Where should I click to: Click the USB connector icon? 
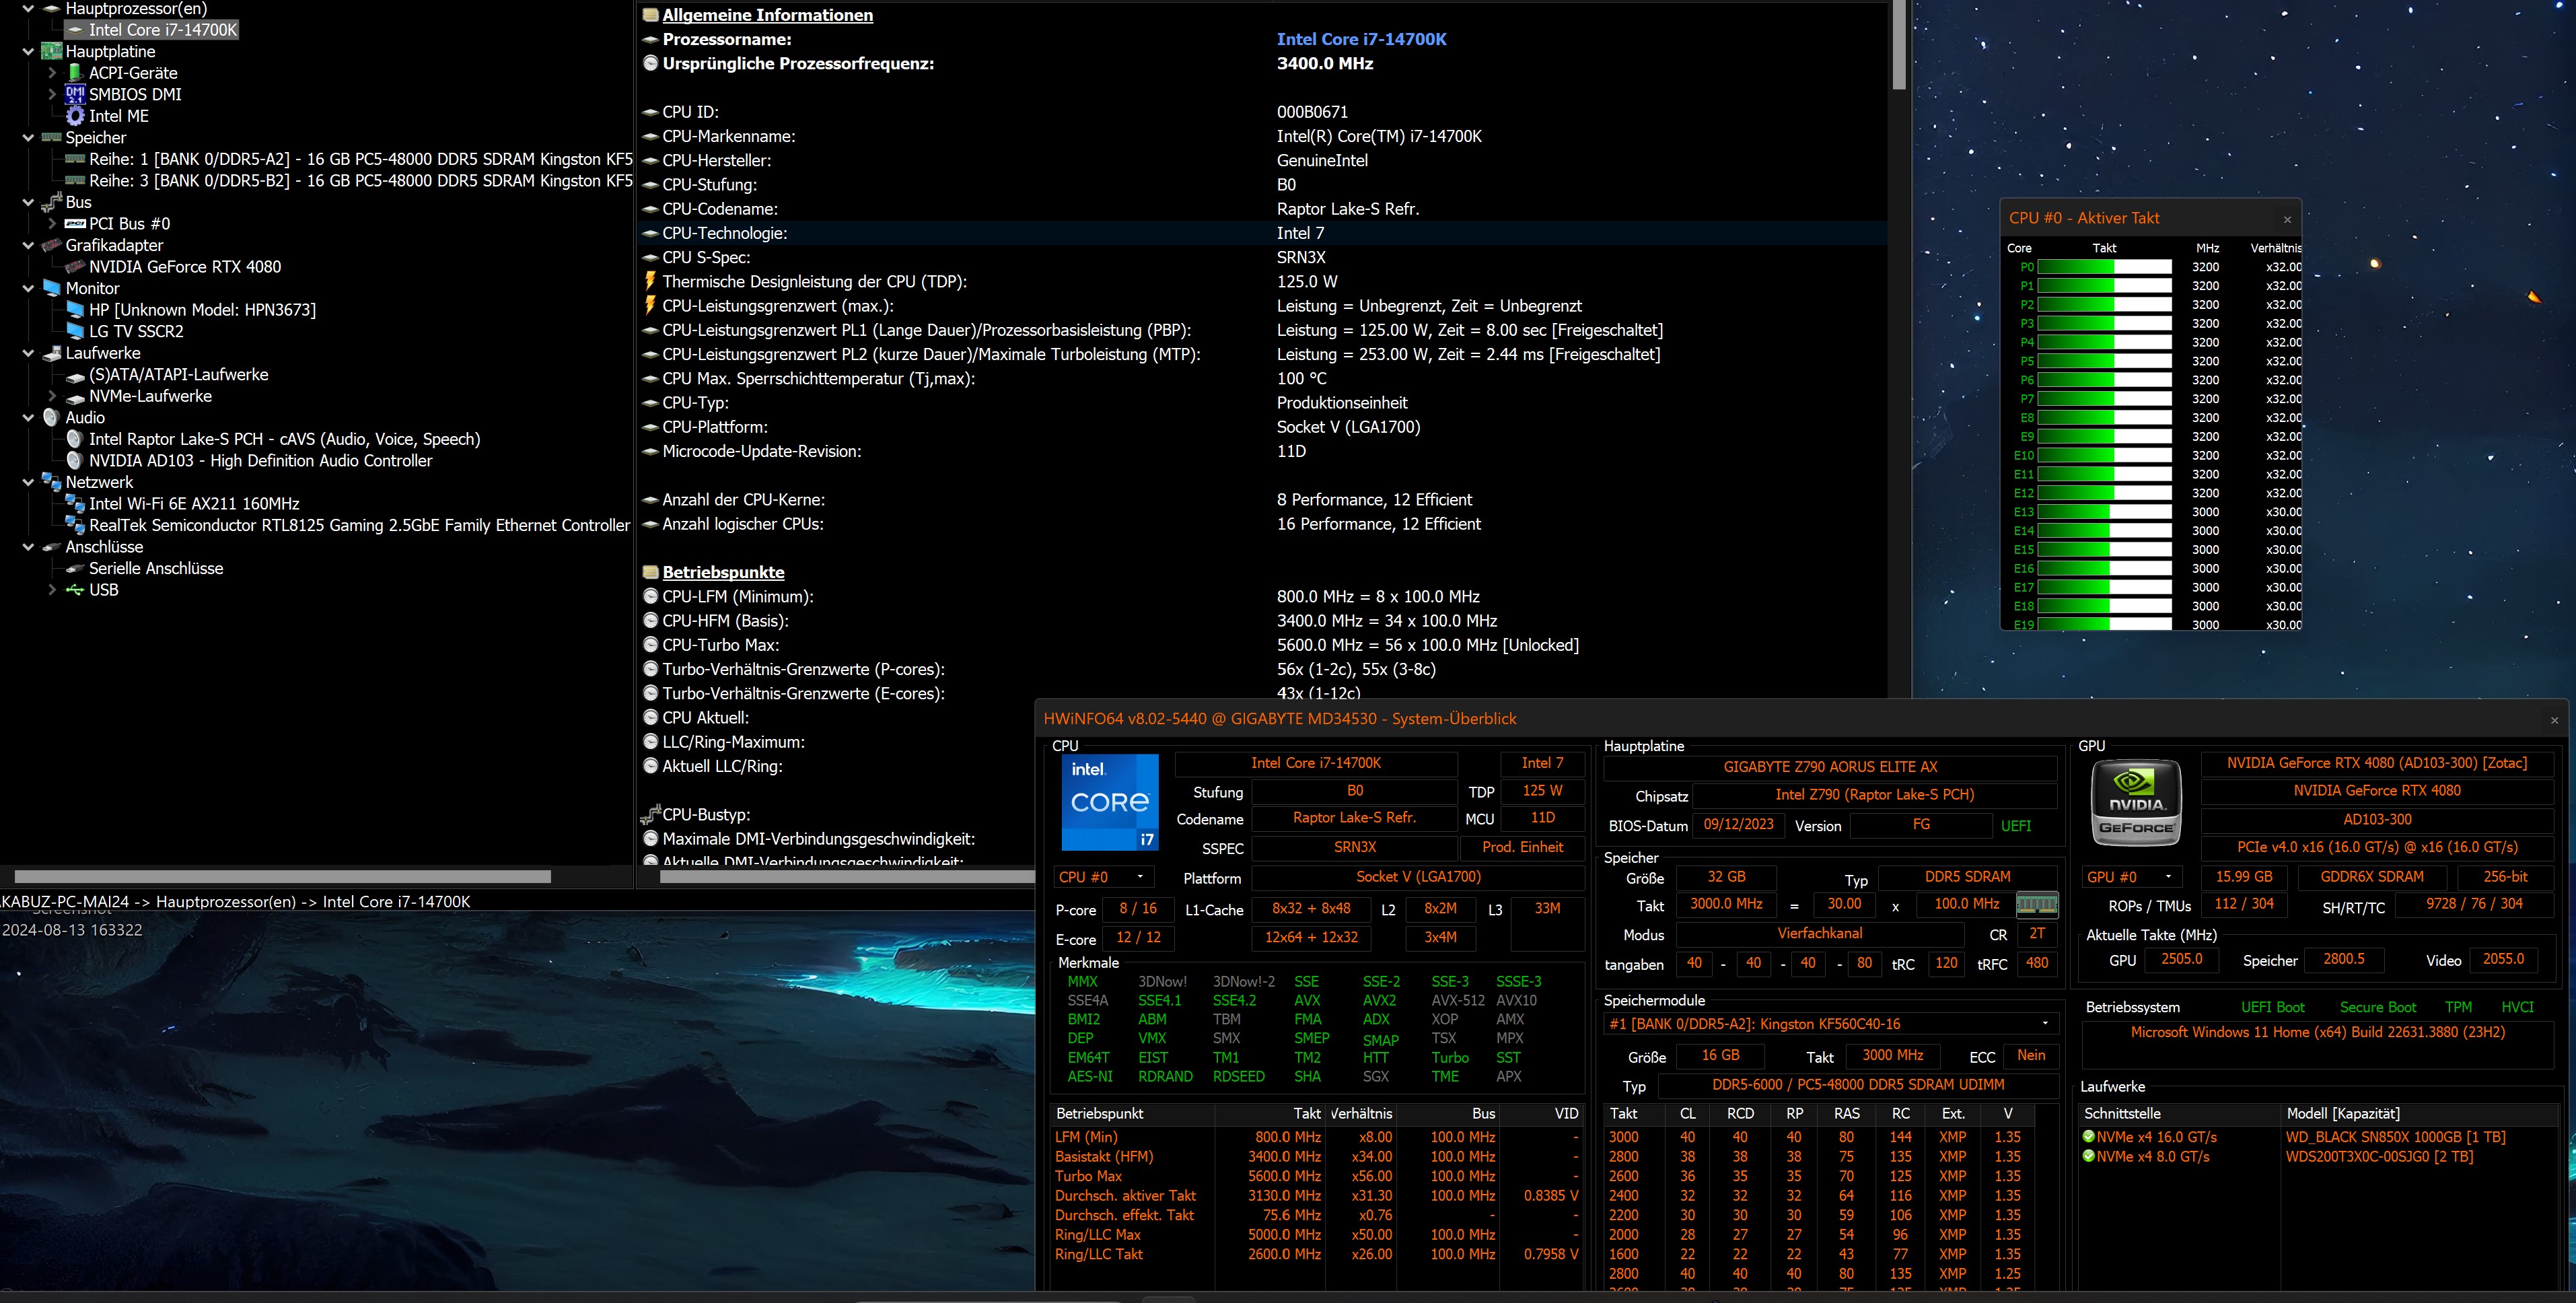click(75, 590)
